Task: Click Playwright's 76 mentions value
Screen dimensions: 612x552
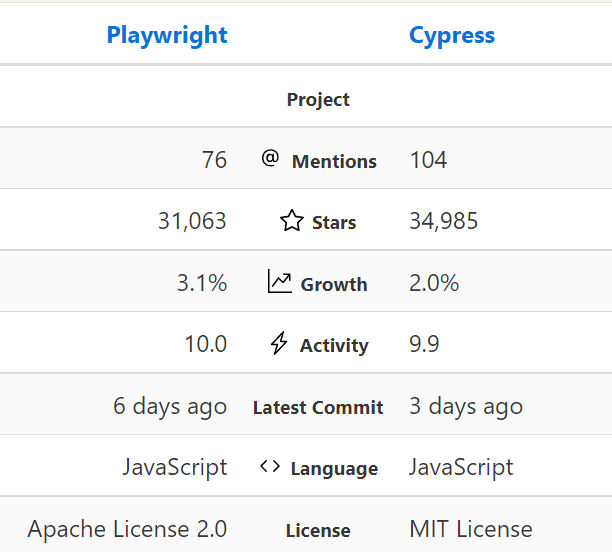Action: tap(214, 160)
